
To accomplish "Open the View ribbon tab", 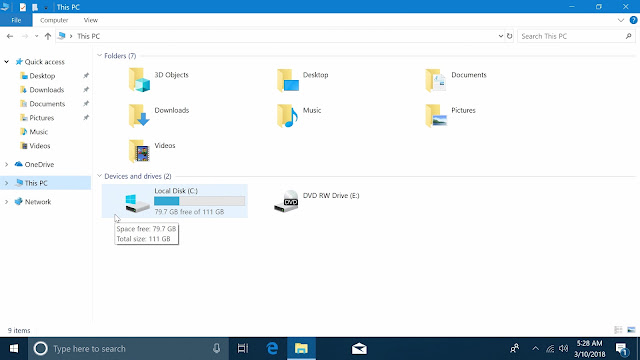I will click(91, 20).
